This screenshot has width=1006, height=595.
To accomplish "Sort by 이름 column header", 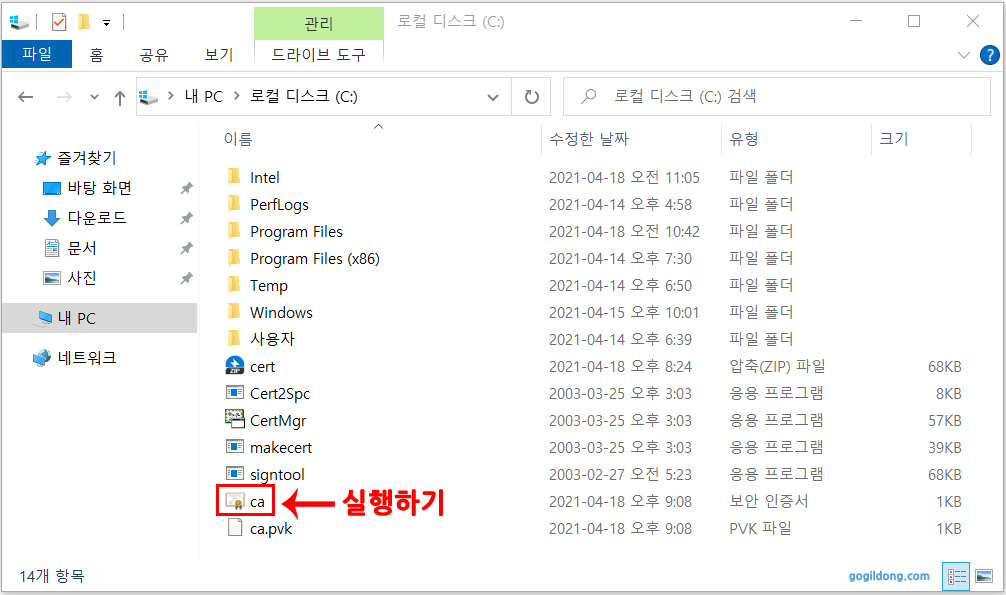I will [238, 139].
